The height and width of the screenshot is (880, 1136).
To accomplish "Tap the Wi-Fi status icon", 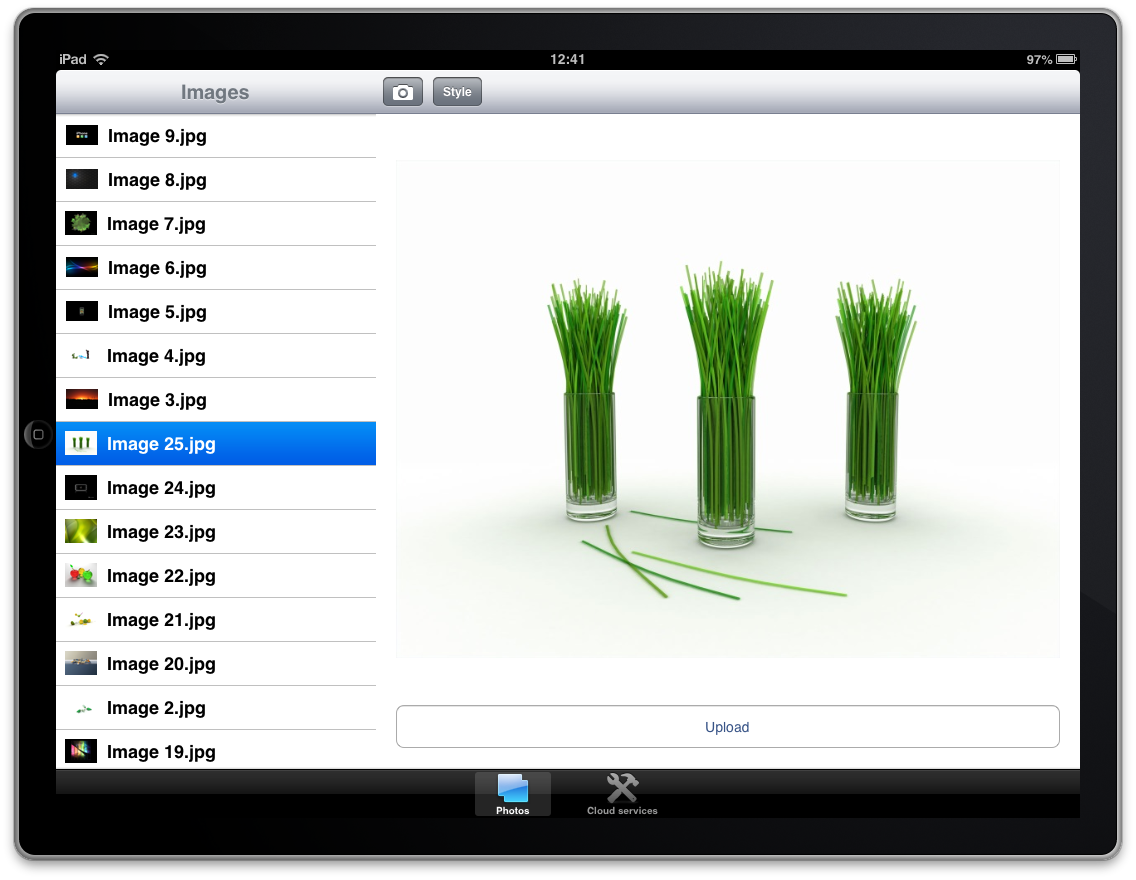I will pos(101,60).
